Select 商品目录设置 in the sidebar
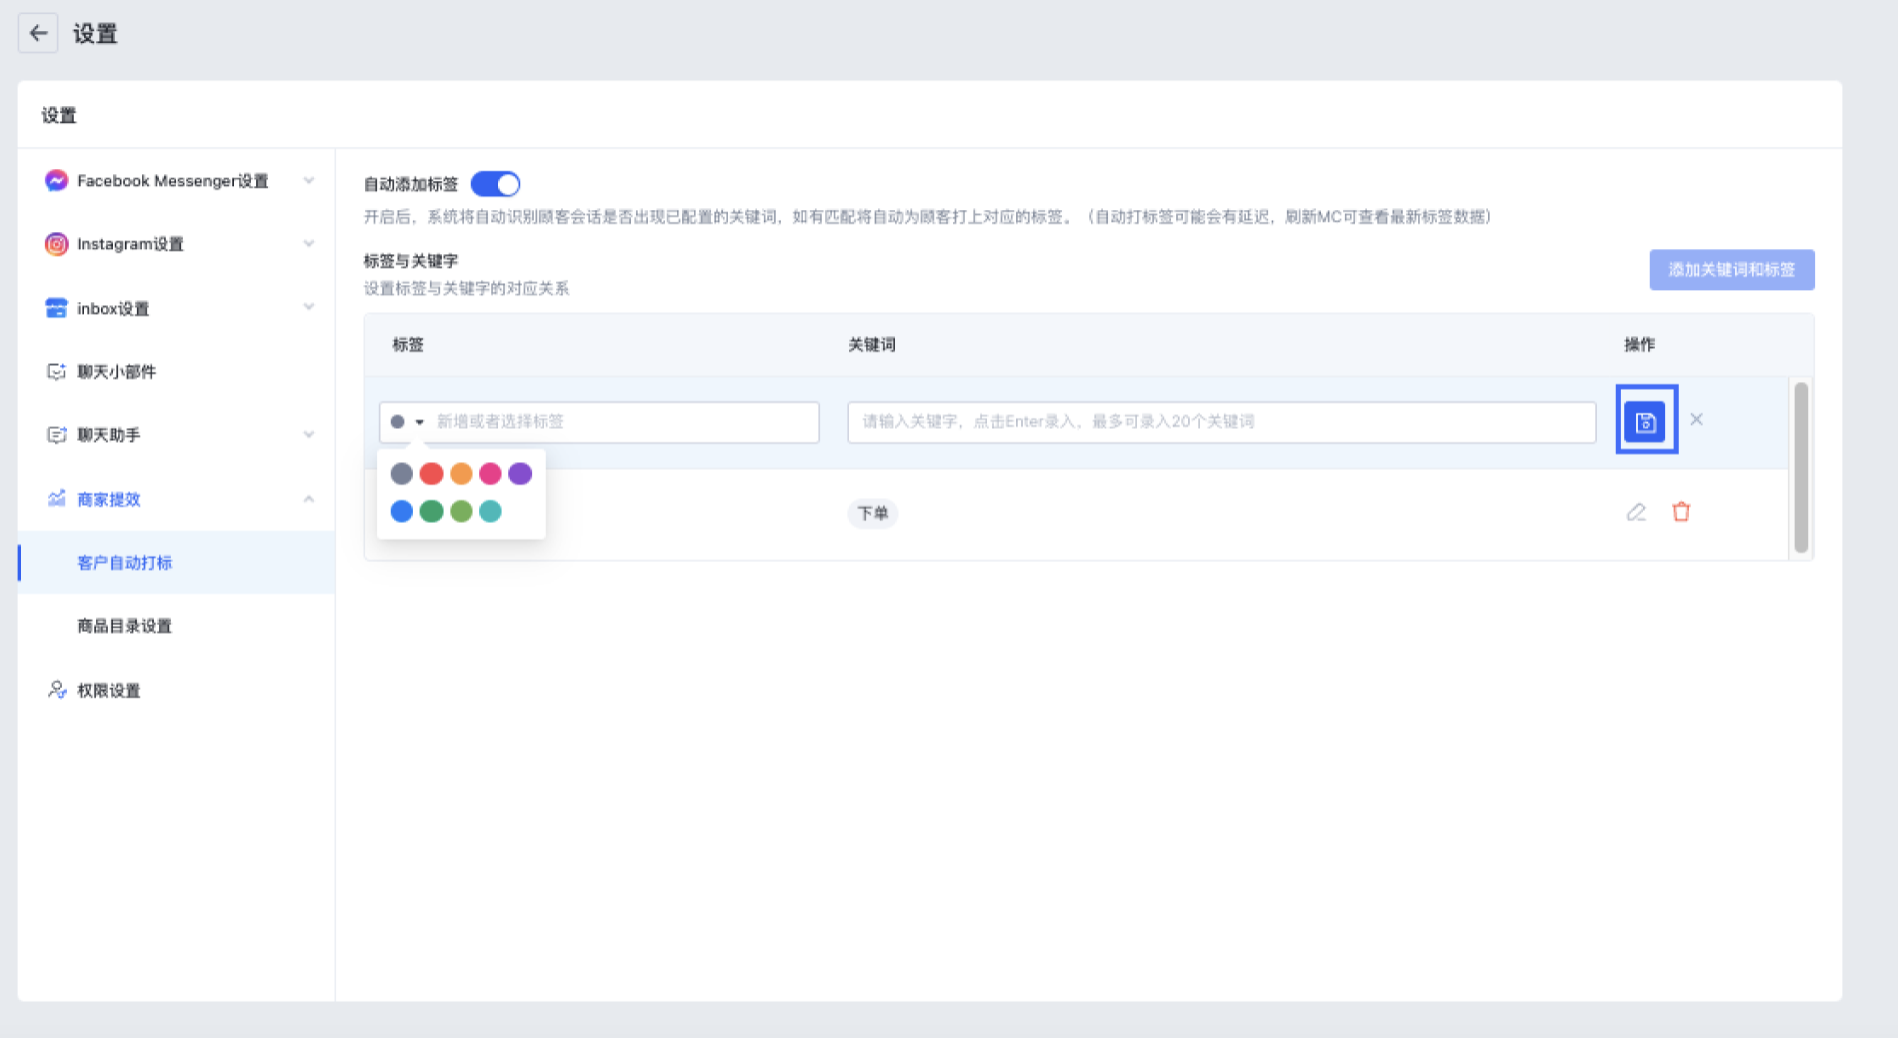The height and width of the screenshot is (1038, 1898). [124, 626]
